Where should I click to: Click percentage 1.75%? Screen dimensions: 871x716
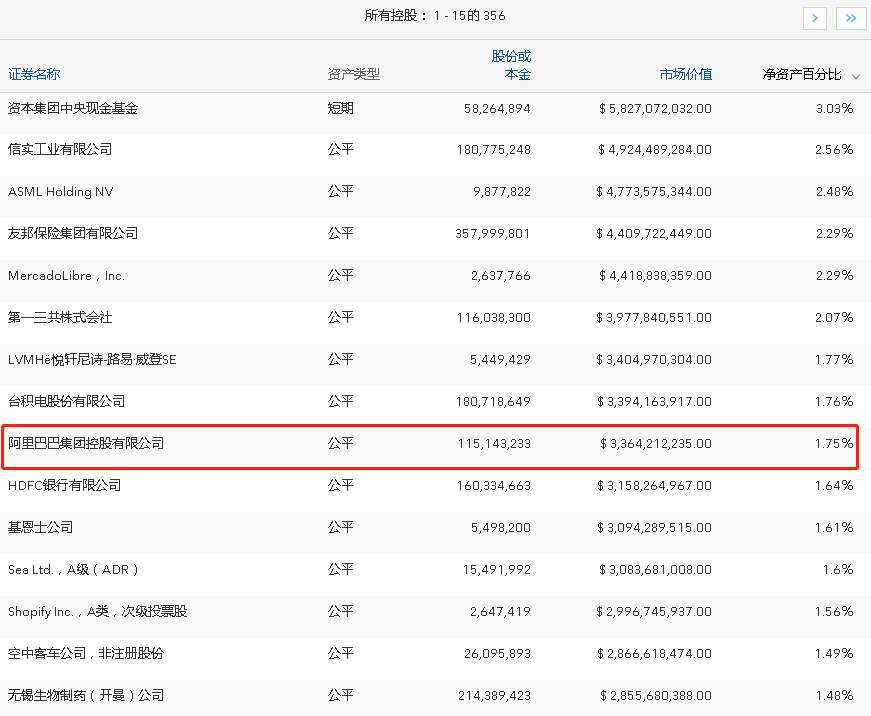coord(834,443)
